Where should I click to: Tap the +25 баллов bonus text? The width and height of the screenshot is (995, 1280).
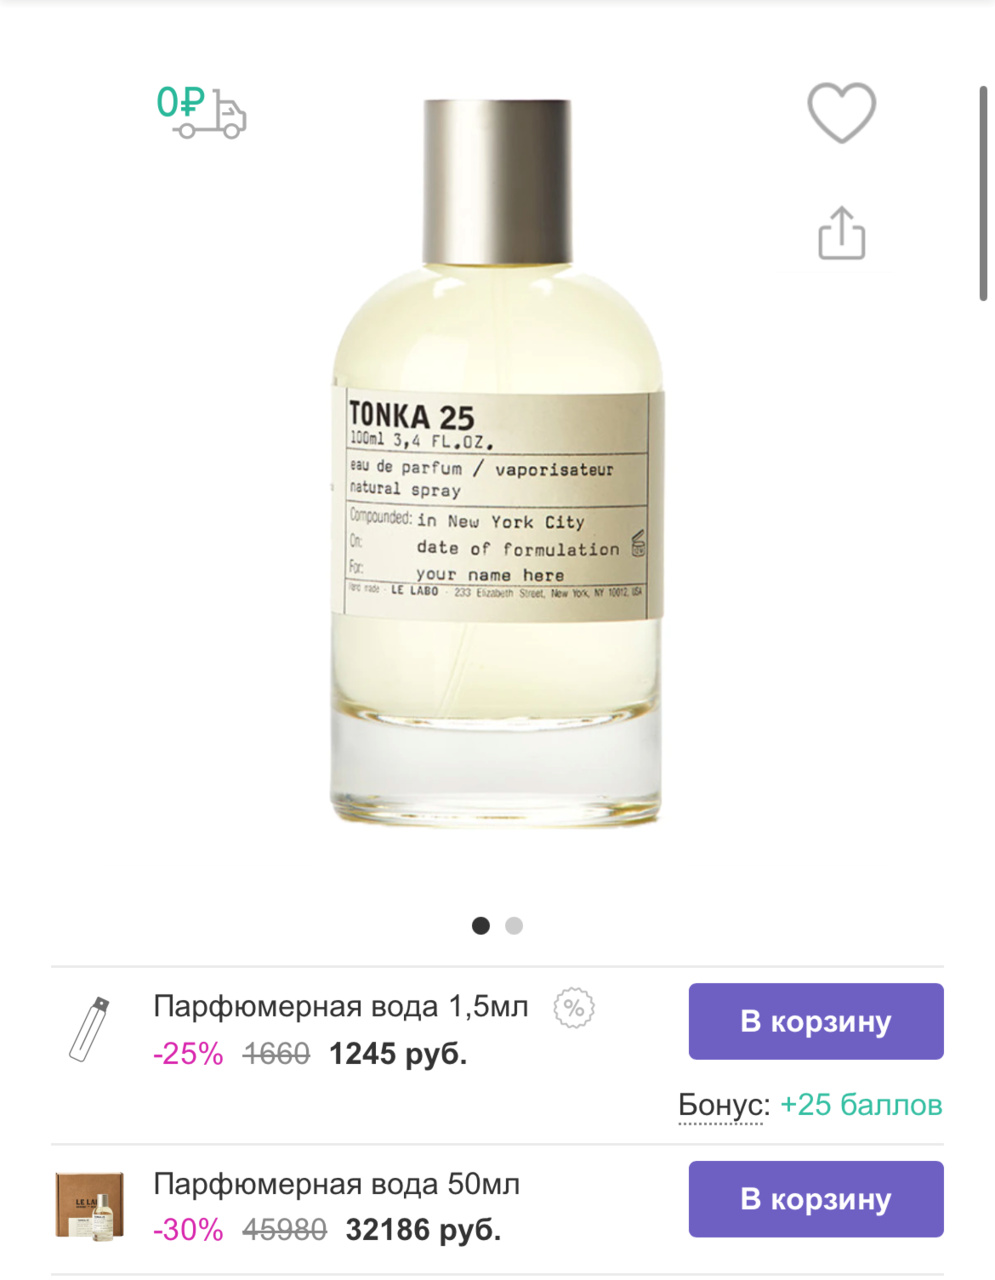[861, 1105]
